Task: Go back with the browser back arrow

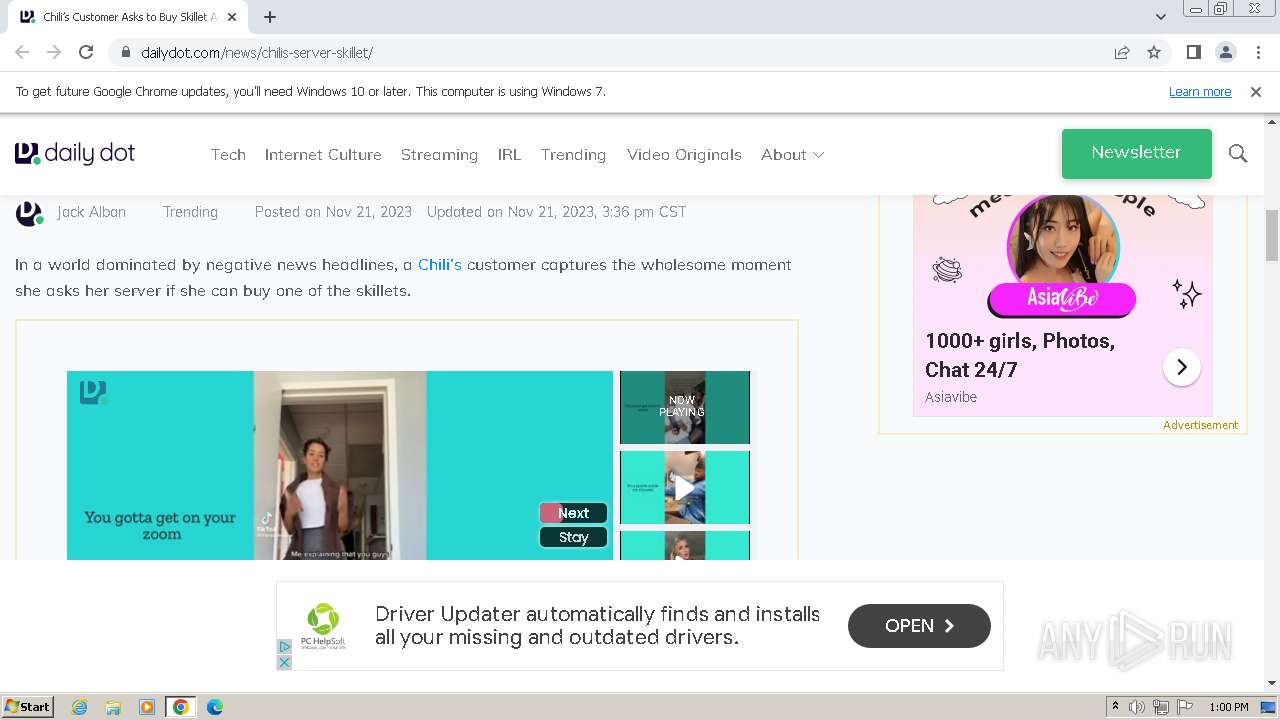Action: [x=22, y=52]
